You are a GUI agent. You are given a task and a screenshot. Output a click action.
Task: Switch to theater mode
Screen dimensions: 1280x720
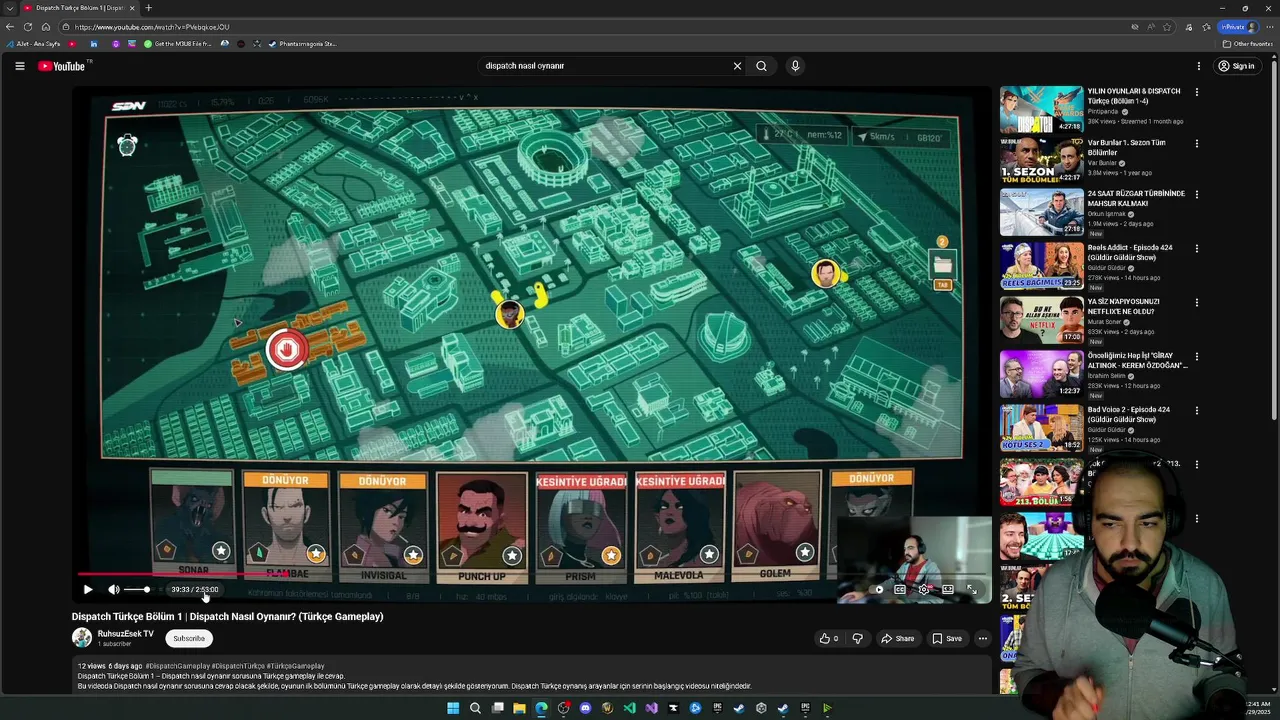[948, 589]
